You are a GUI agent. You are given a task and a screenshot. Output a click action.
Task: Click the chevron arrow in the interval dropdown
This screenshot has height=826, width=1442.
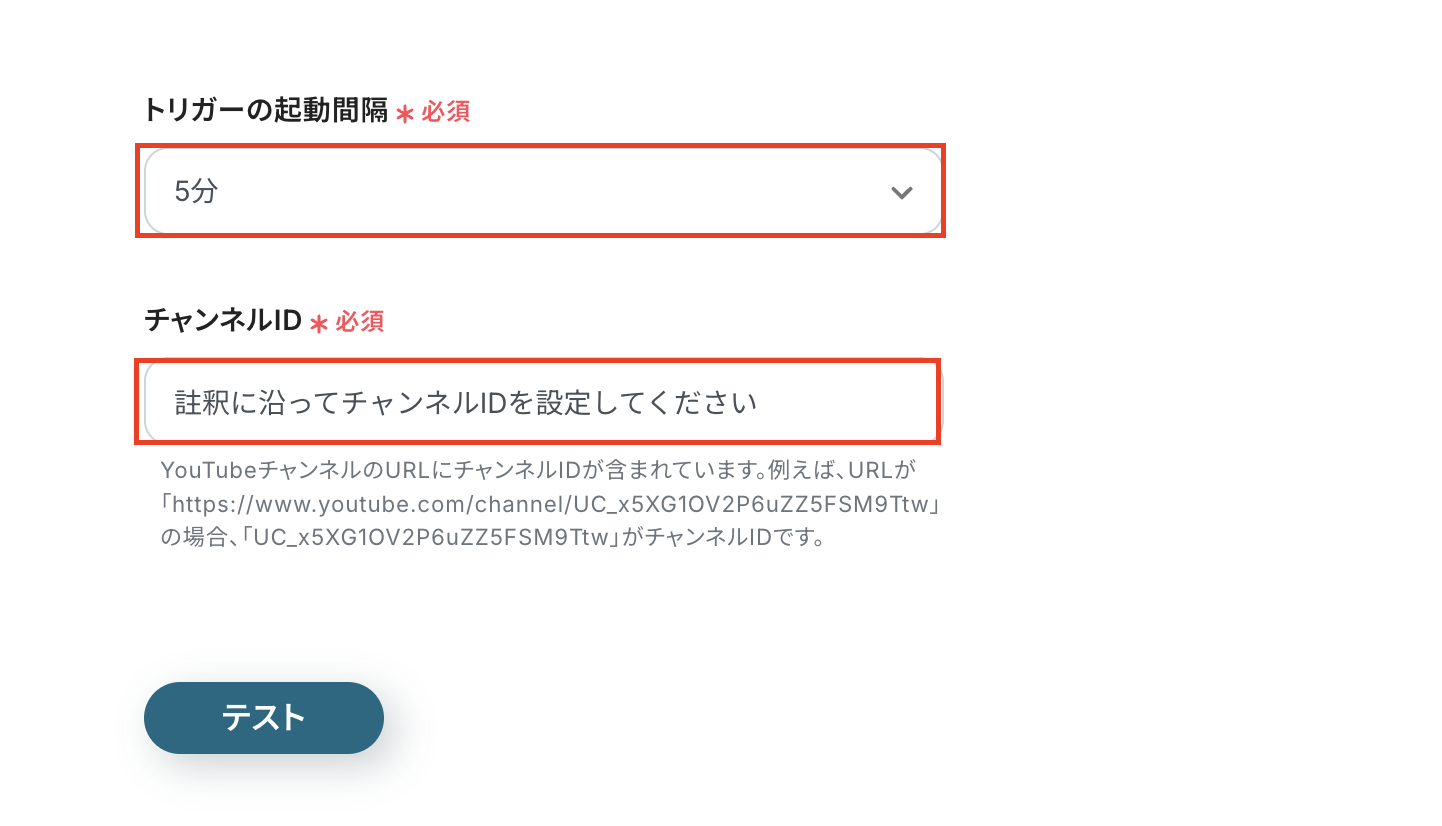[902, 193]
